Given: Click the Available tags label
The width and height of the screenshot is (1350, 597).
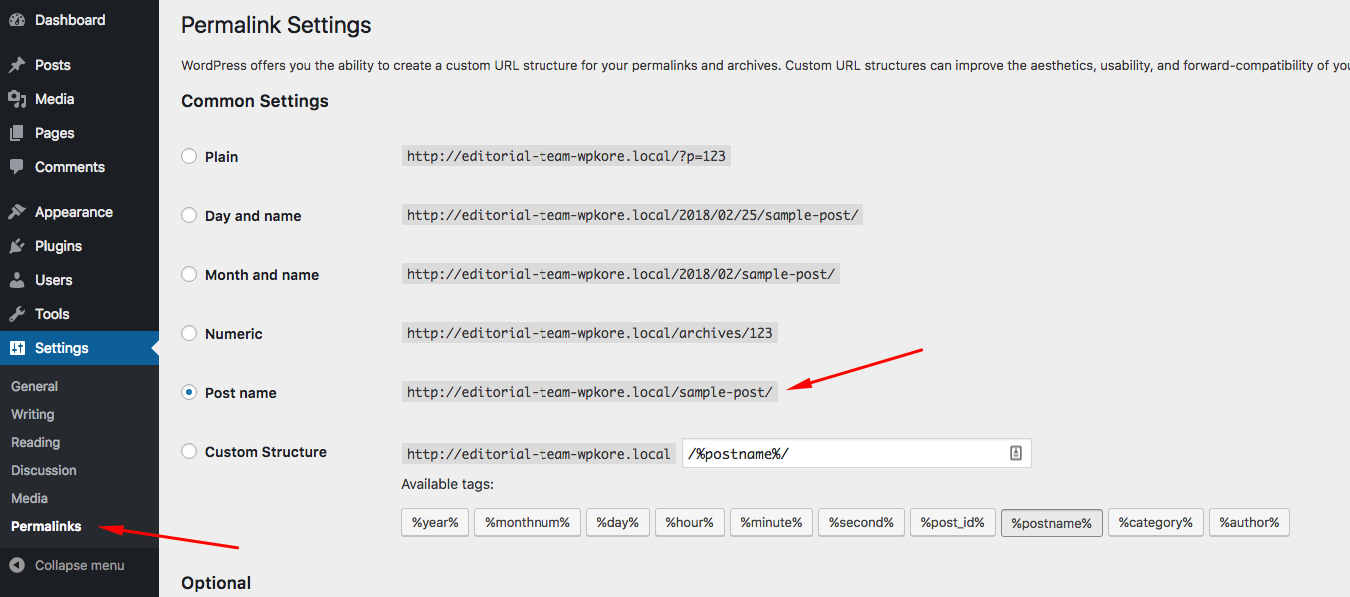Looking at the screenshot, I should click(447, 484).
